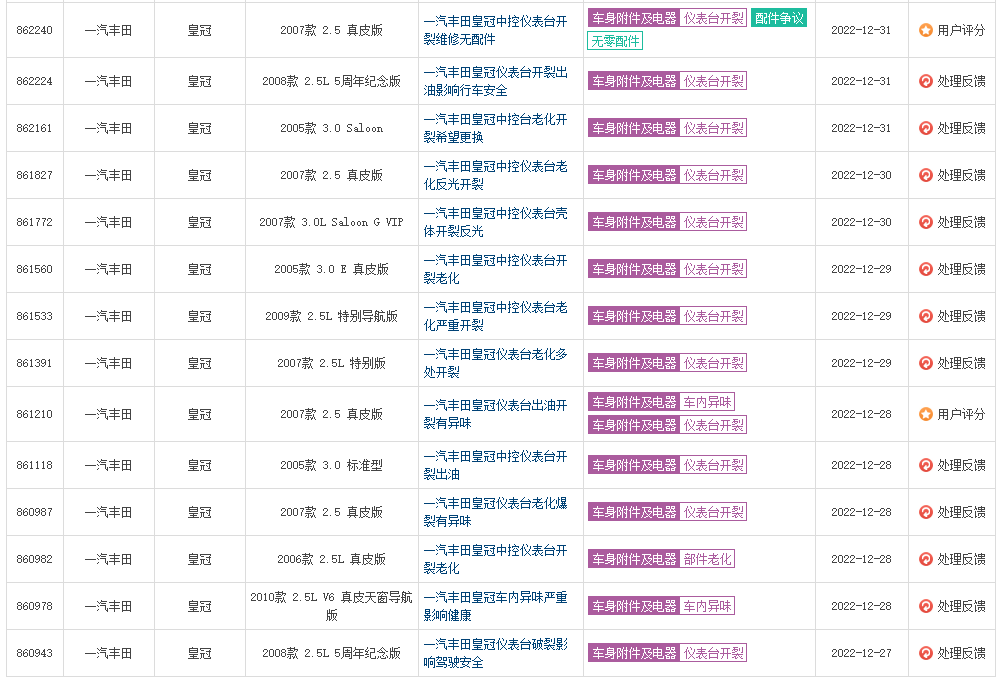Click the feedback icon in row 861560
Image resolution: width=1000 pixels, height=683 pixels.
coord(925,269)
